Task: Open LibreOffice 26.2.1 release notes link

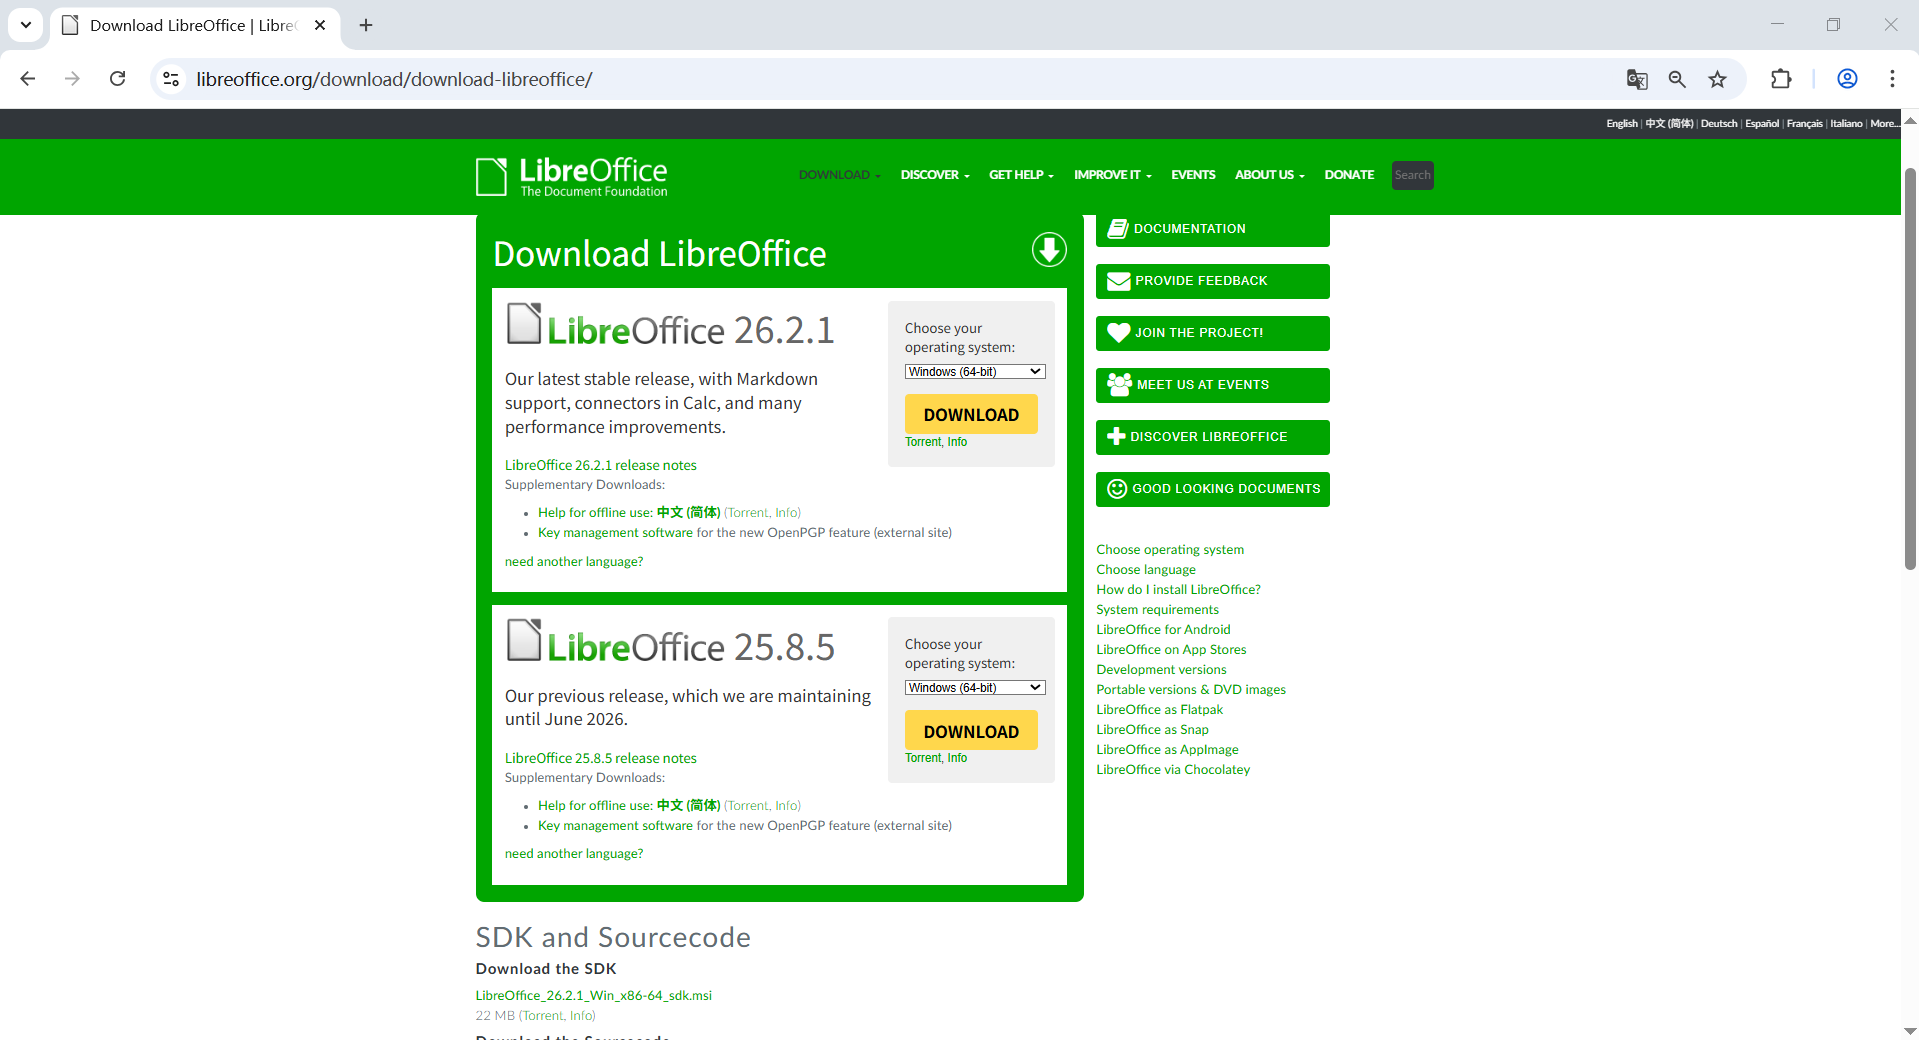Action: pyautogui.click(x=600, y=465)
